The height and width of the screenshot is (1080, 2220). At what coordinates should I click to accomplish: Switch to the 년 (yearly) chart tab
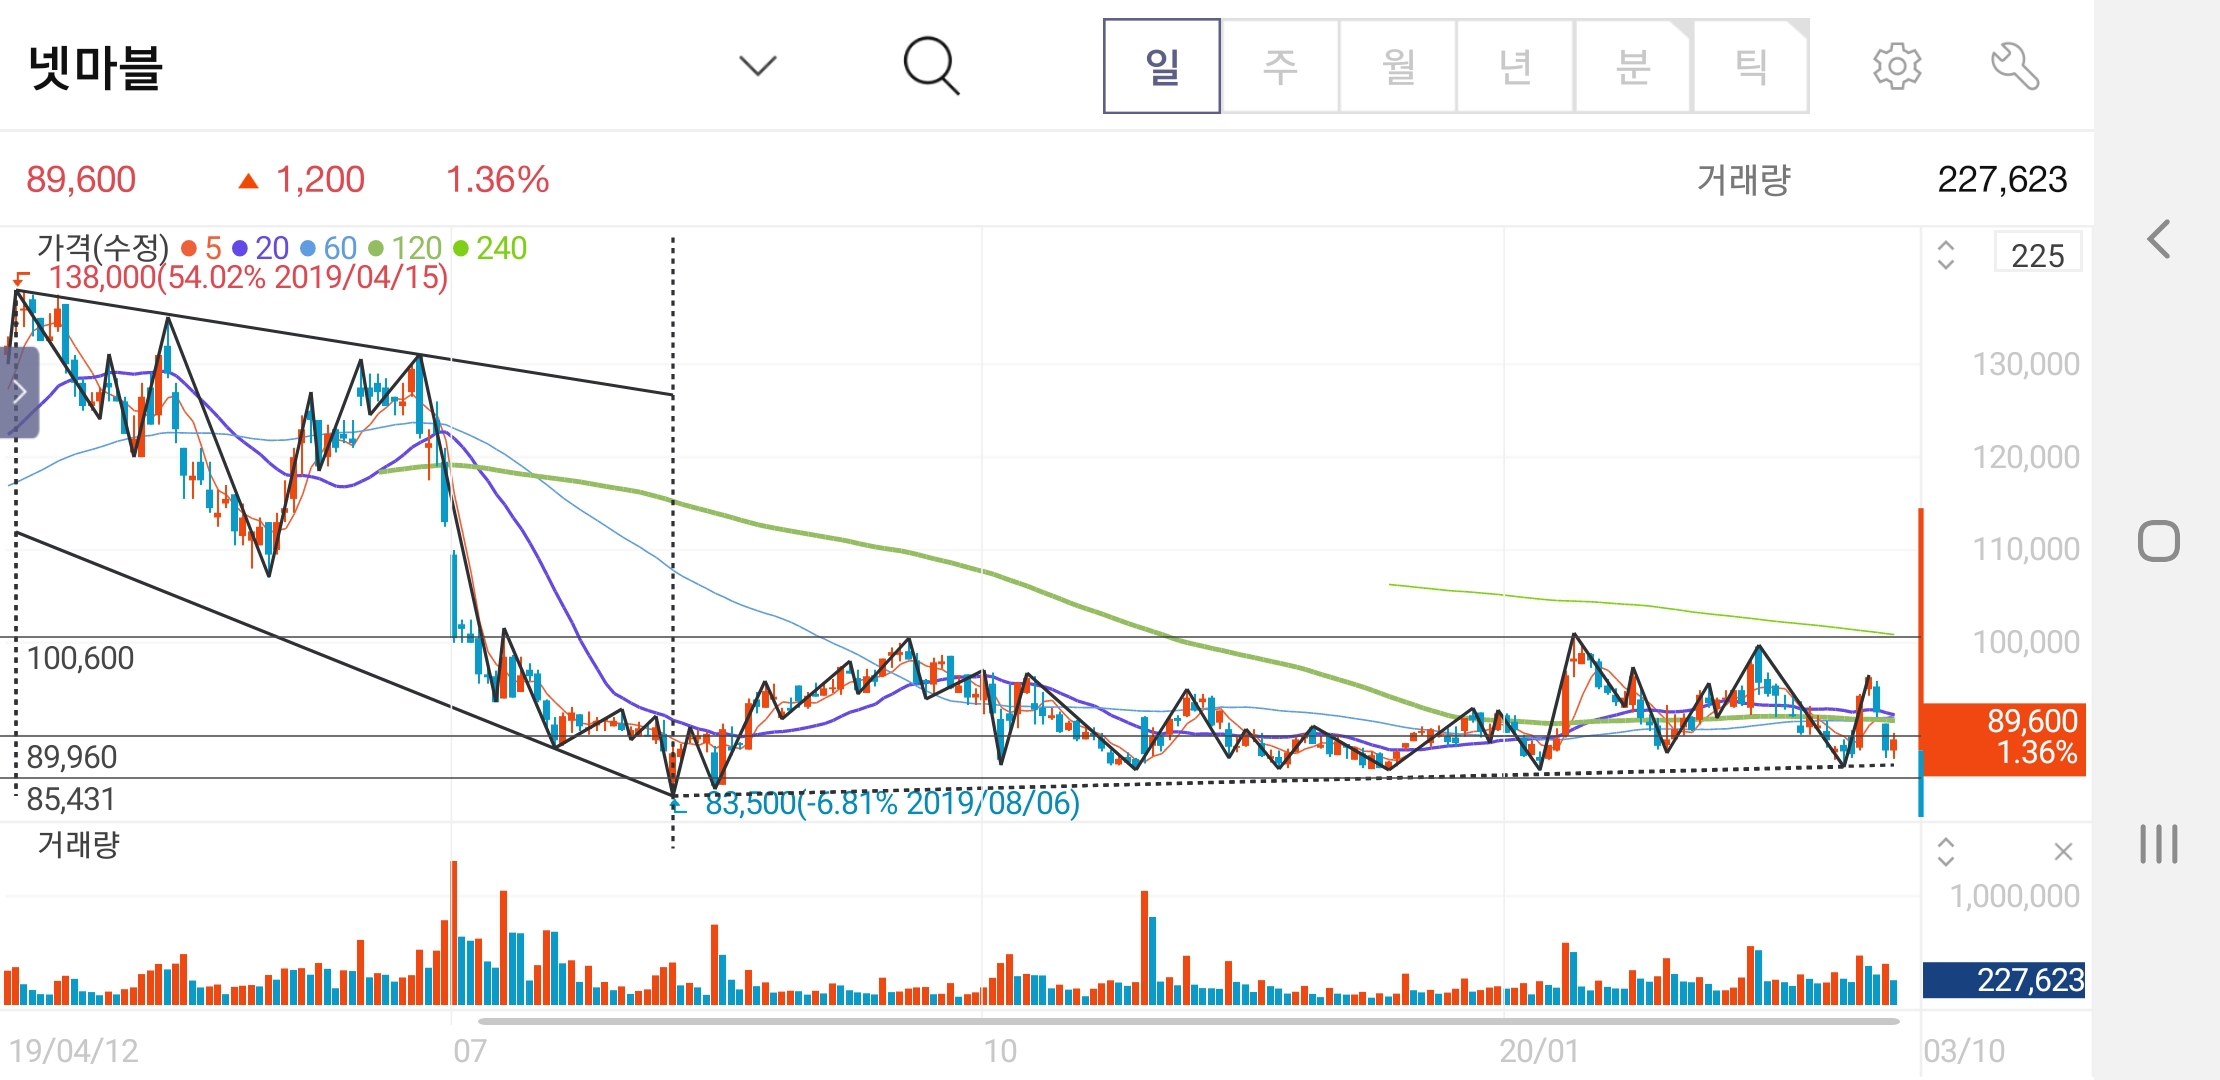point(1515,66)
